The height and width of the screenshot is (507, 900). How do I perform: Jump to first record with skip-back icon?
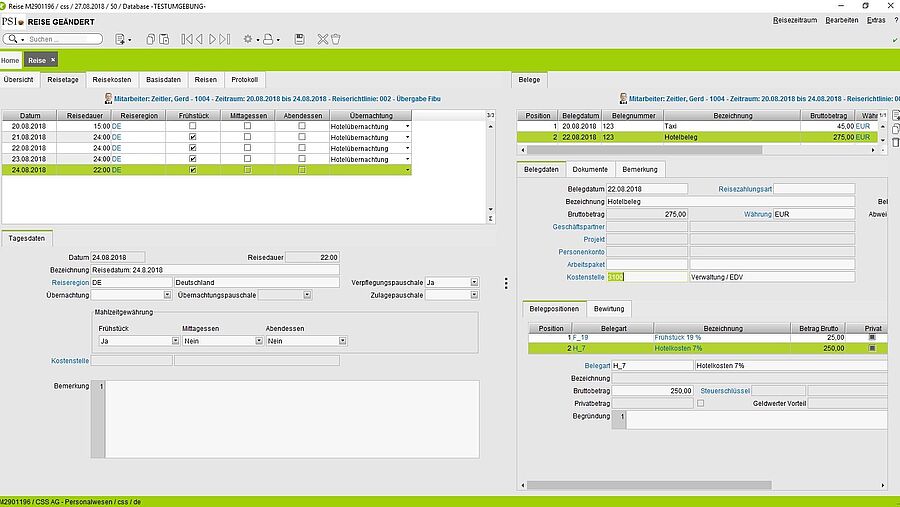point(185,39)
